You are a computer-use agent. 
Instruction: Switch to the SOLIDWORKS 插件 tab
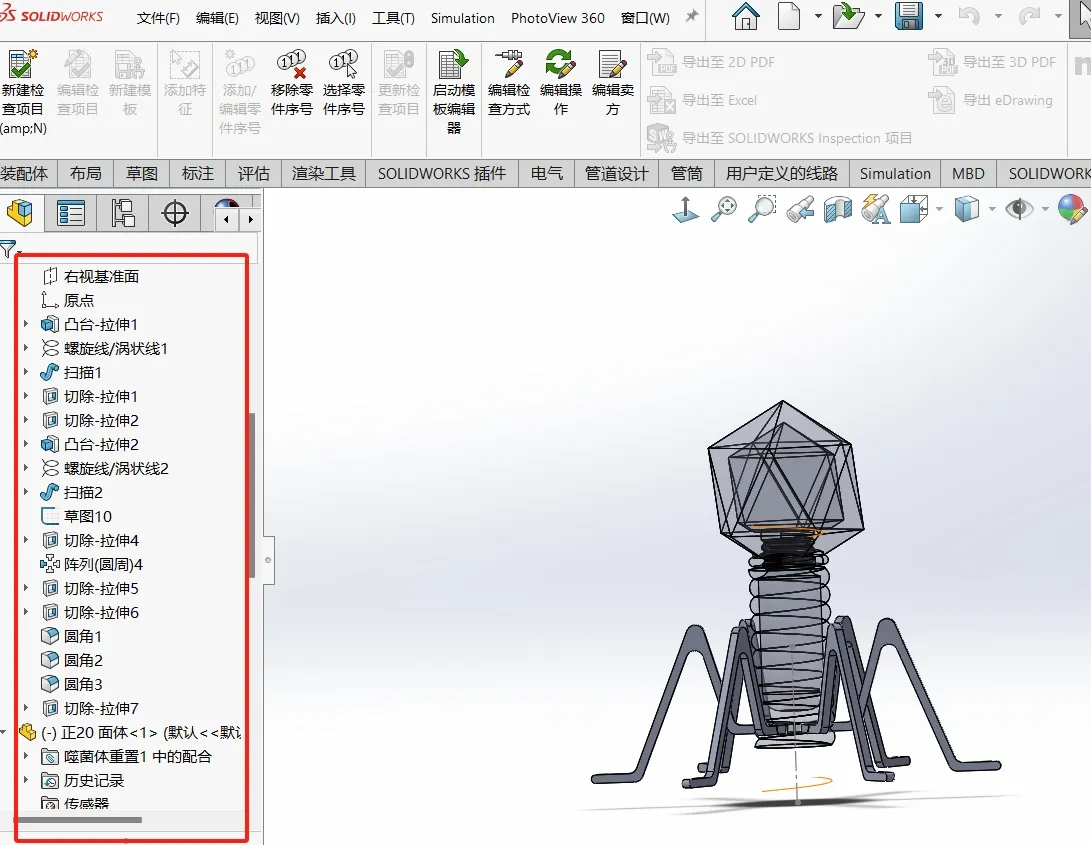(x=442, y=173)
